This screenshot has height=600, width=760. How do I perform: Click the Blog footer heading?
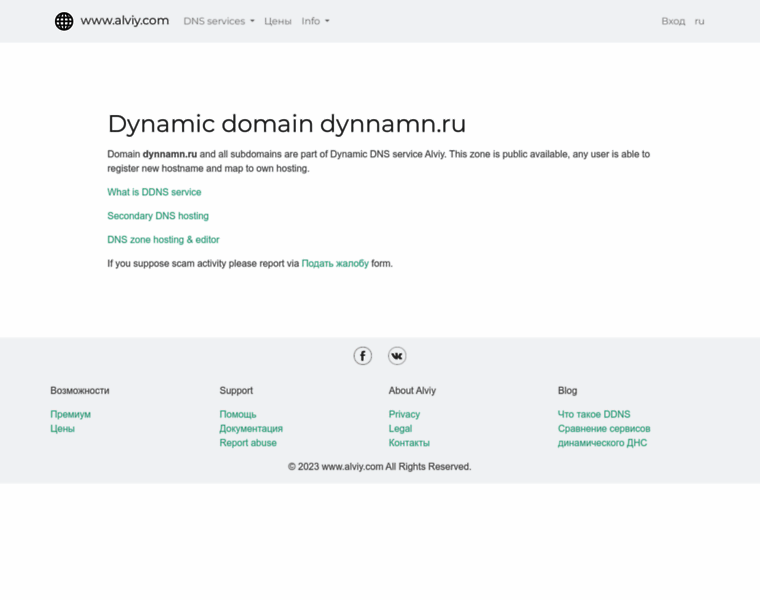point(567,391)
